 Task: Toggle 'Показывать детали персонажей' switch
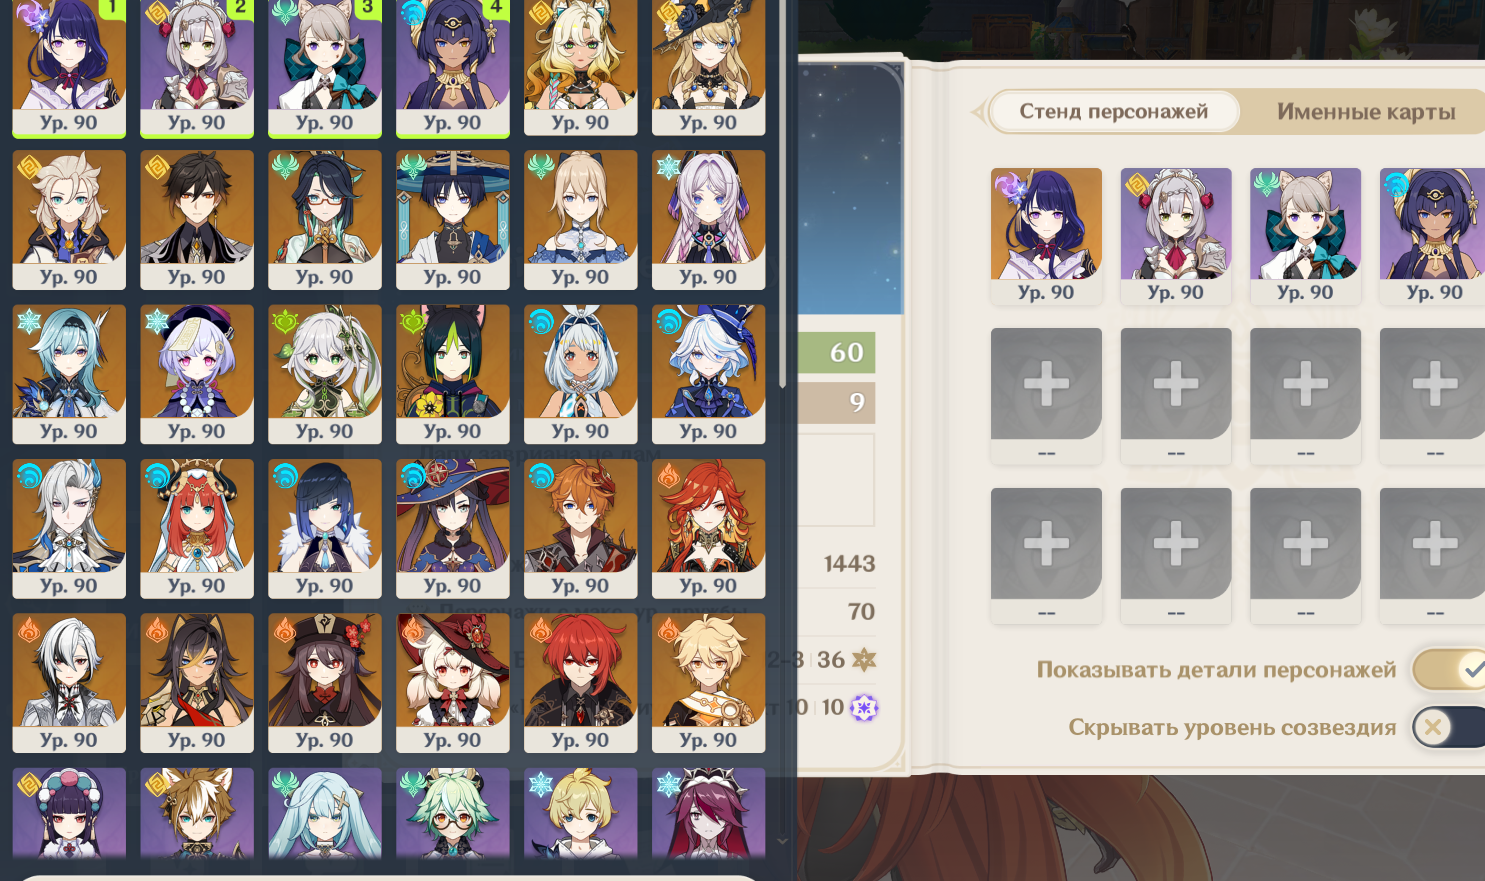coord(1449,670)
